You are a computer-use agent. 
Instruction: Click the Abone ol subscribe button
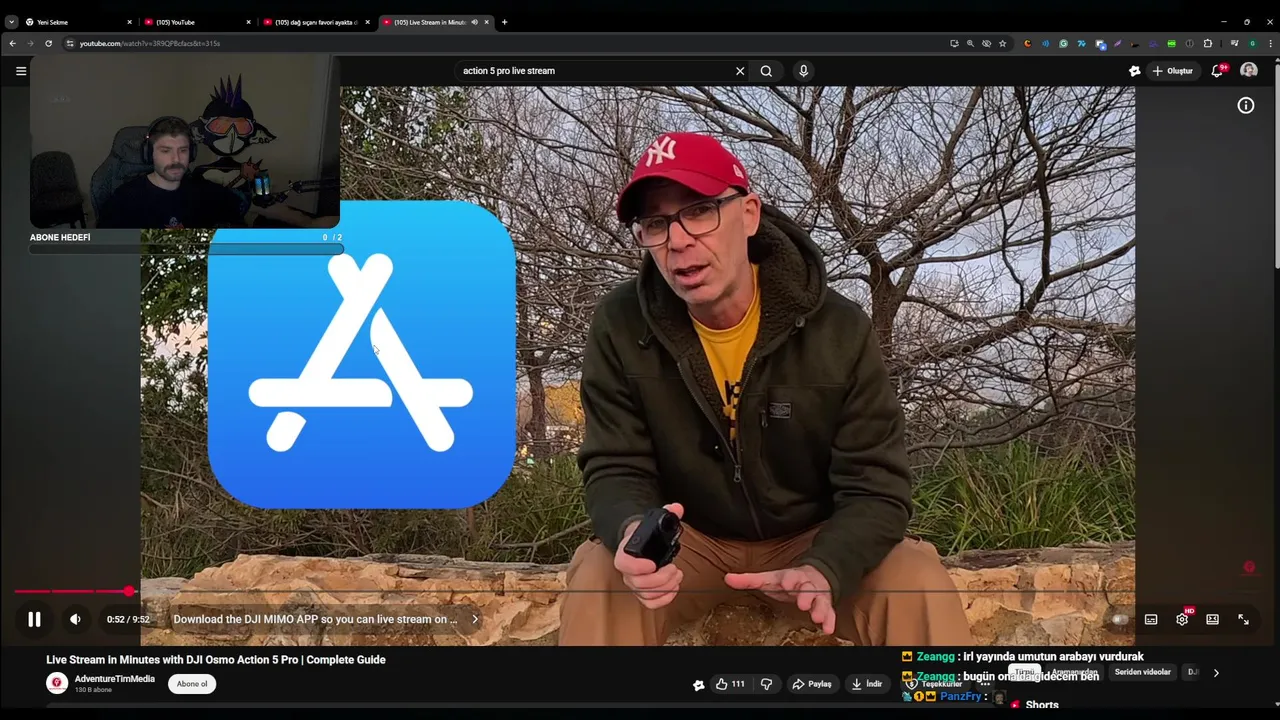click(192, 684)
